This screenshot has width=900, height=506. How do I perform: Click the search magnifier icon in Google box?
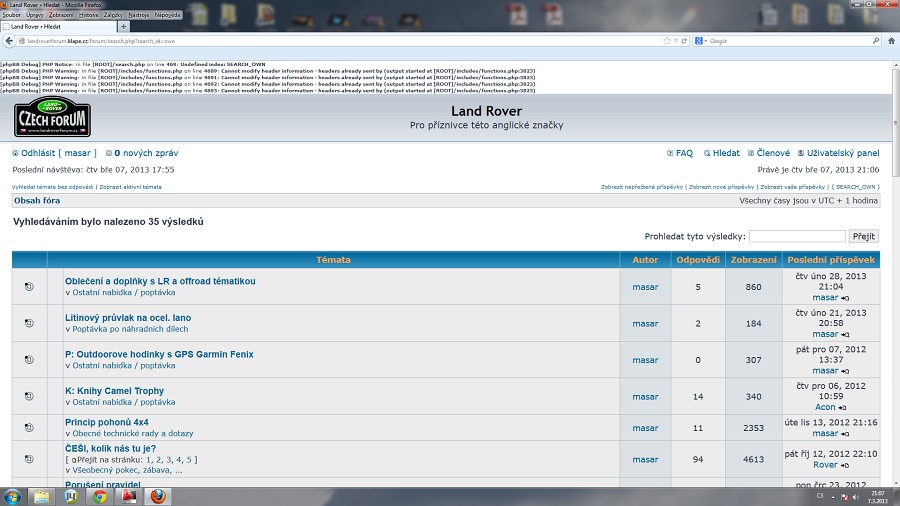[x=876, y=41]
